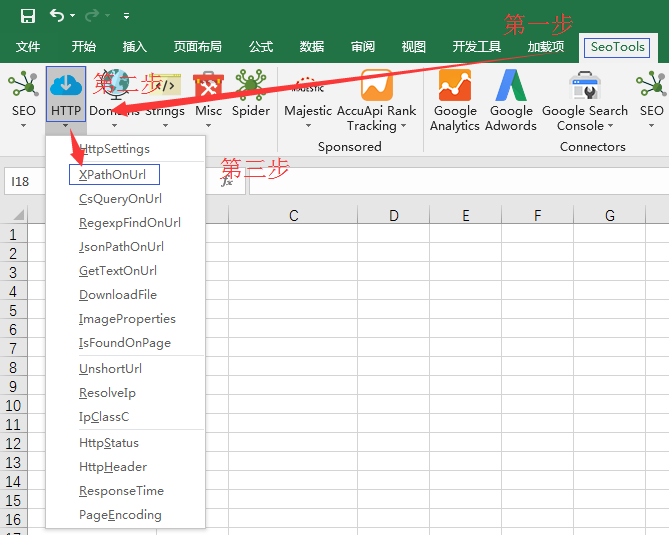Screen dimensions: 669x535
Task: Choose PageEncoding from the HTTP menu
Action: [125, 515]
